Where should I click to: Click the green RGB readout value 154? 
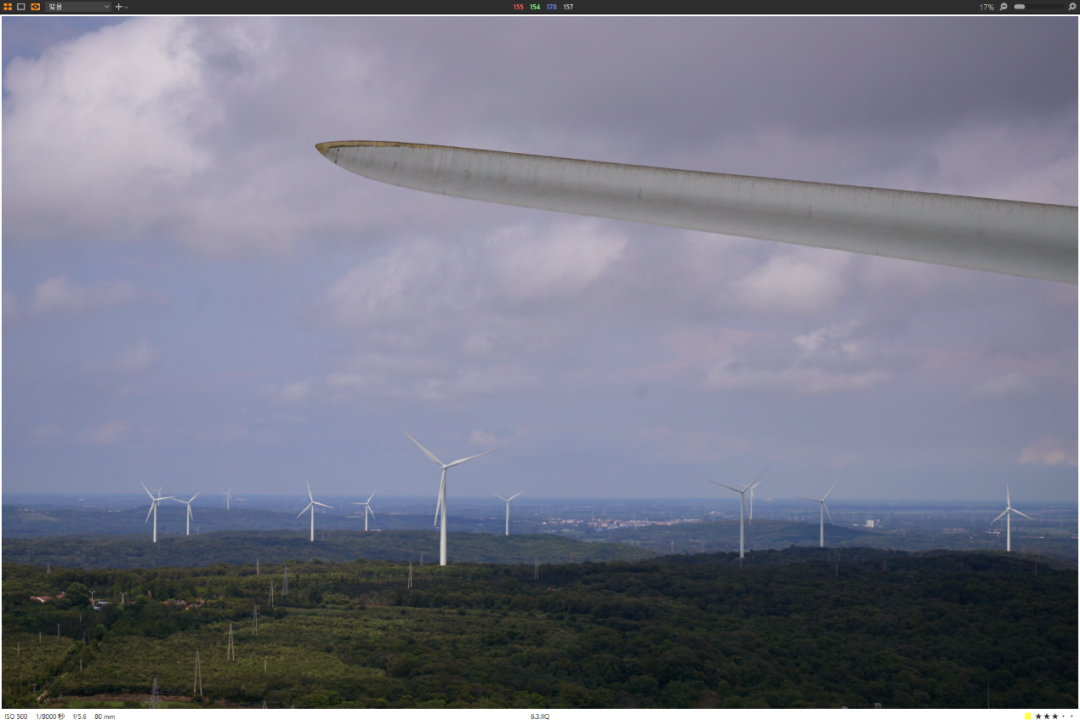pos(534,7)
